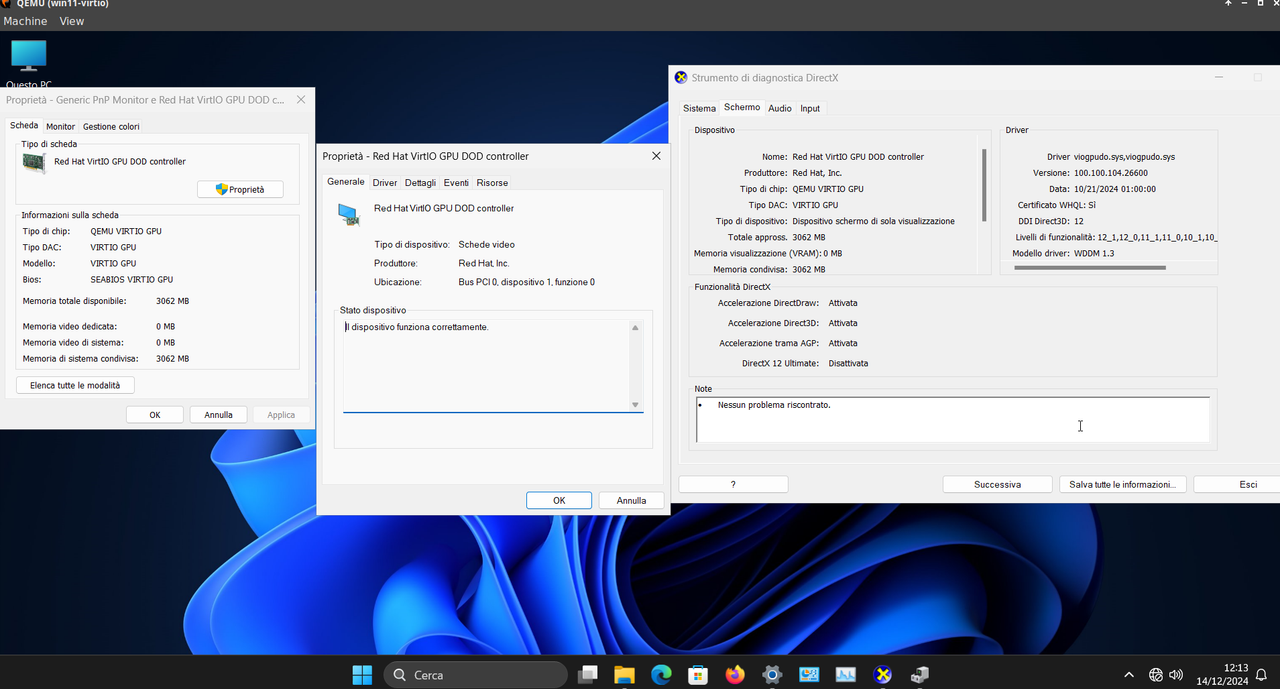Click the Proprietà button with shield icon
Image resolution: width=1280 pixels, height=689 pixels.
pyautogui.click(x=240, y=189)
